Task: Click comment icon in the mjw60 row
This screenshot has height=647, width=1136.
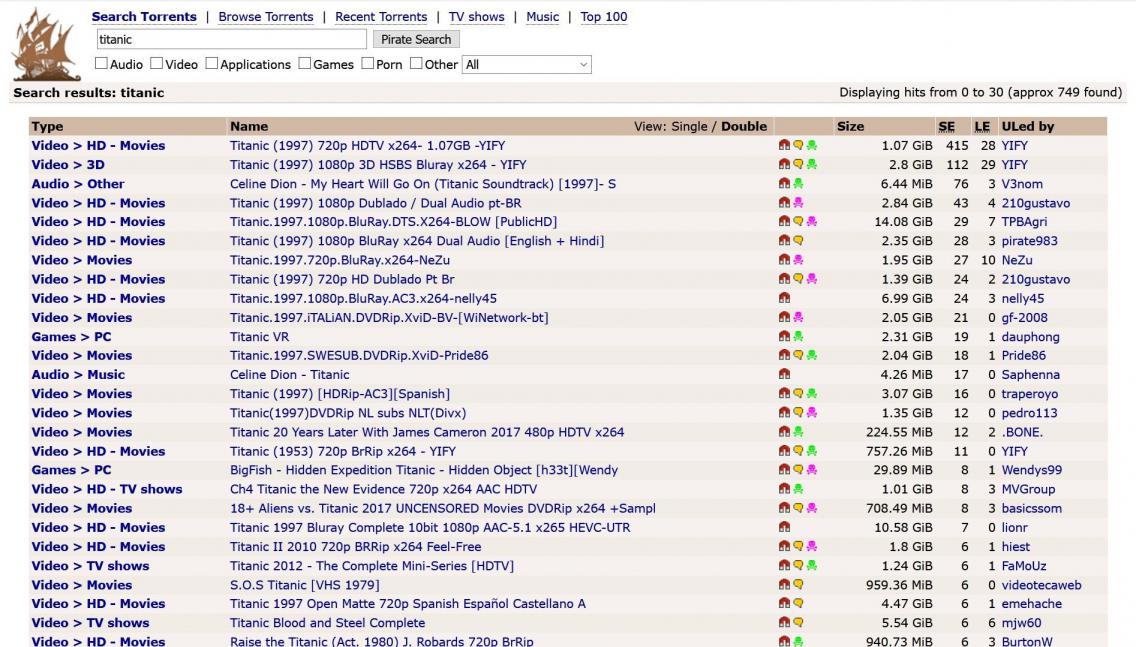Action: 798,622
